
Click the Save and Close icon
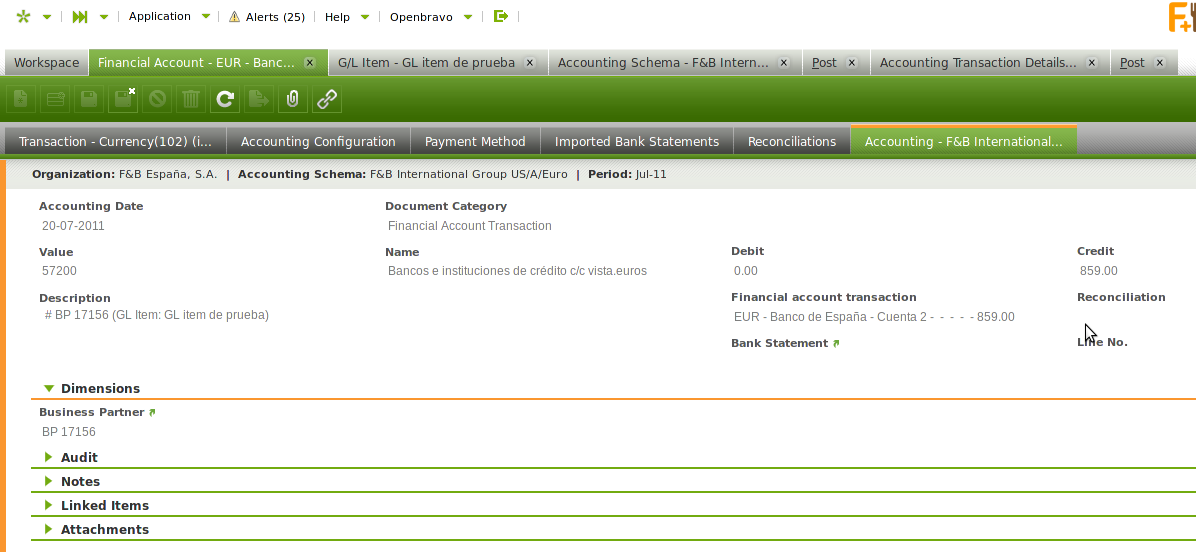(123, 98)
